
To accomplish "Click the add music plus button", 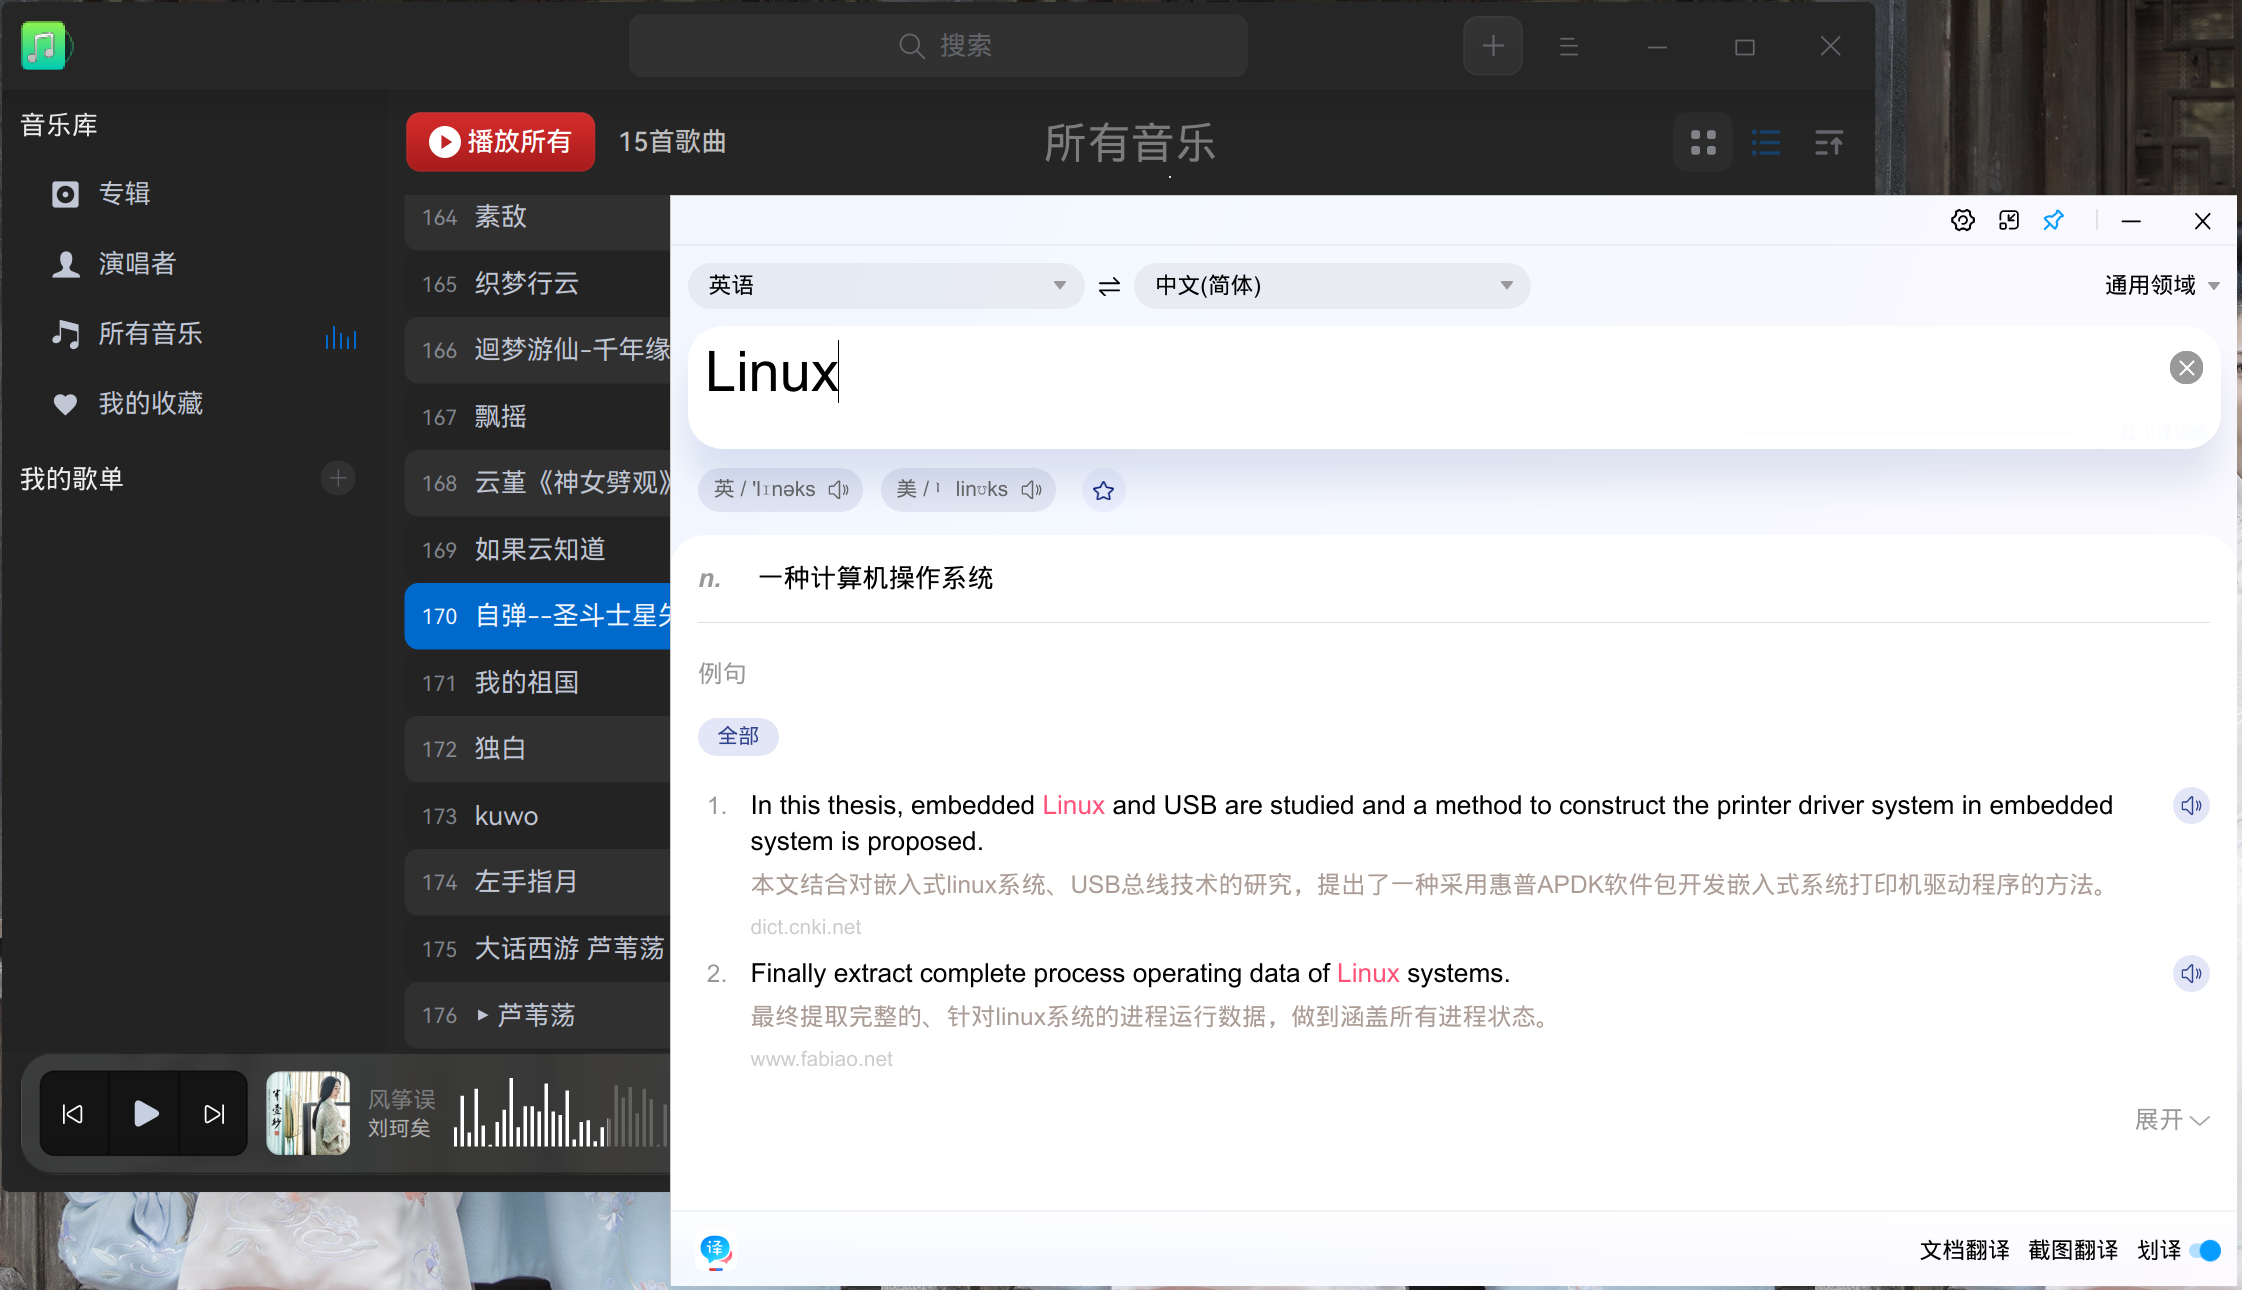I will [x=1493, y=46].
